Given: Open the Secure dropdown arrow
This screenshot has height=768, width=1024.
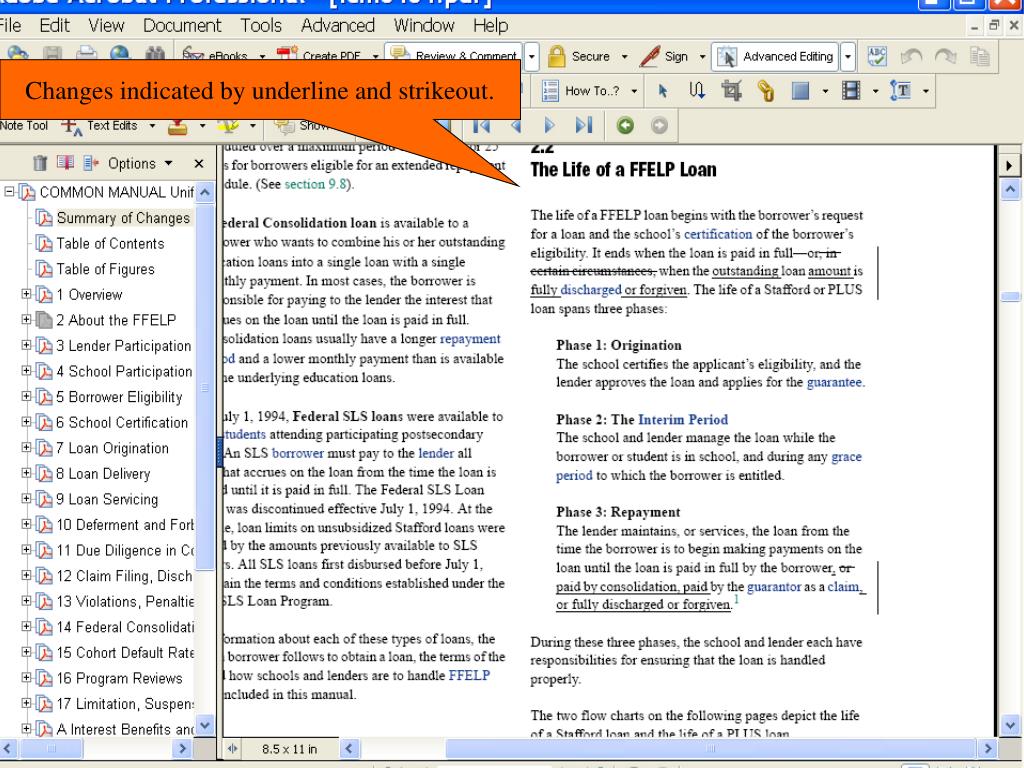Looking at the screenshot, I should 624,57.
